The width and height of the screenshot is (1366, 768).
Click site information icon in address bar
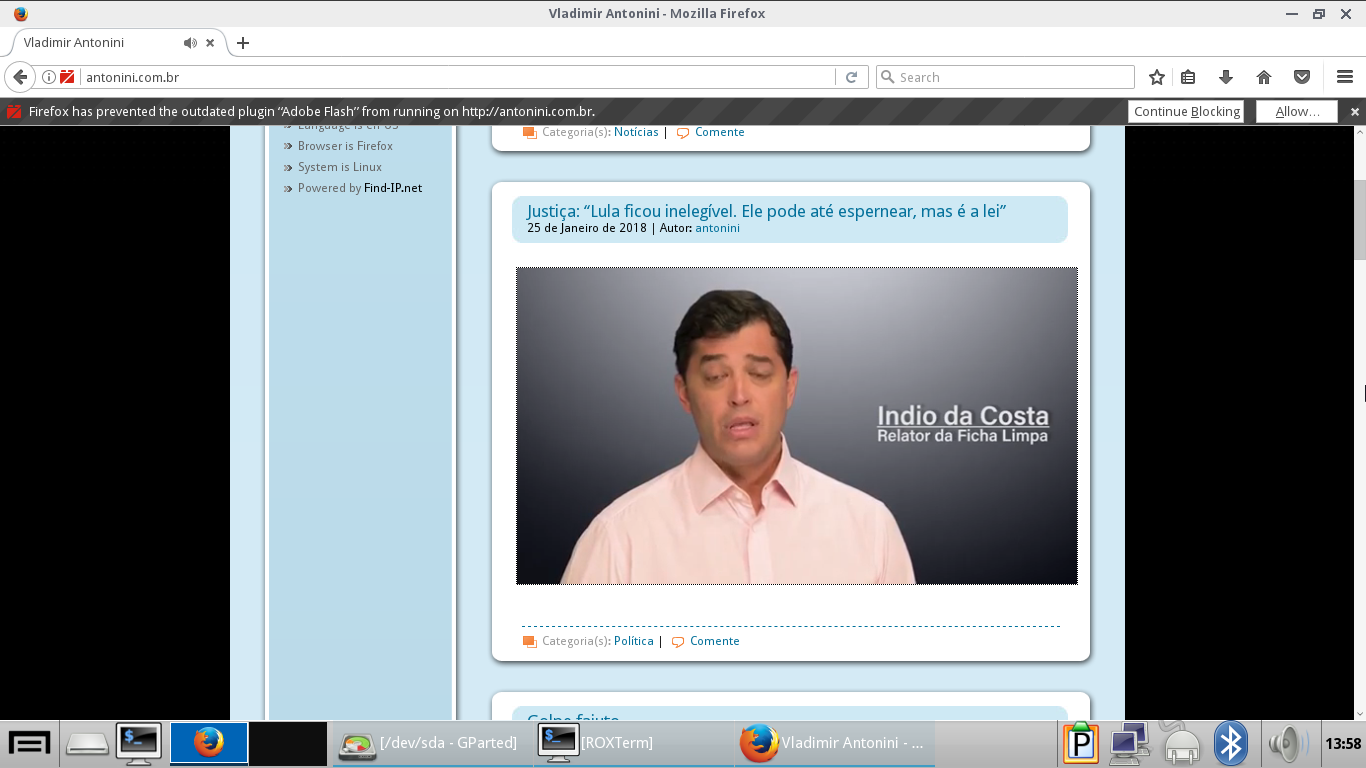pyautogui.click(x=48, y=77)
